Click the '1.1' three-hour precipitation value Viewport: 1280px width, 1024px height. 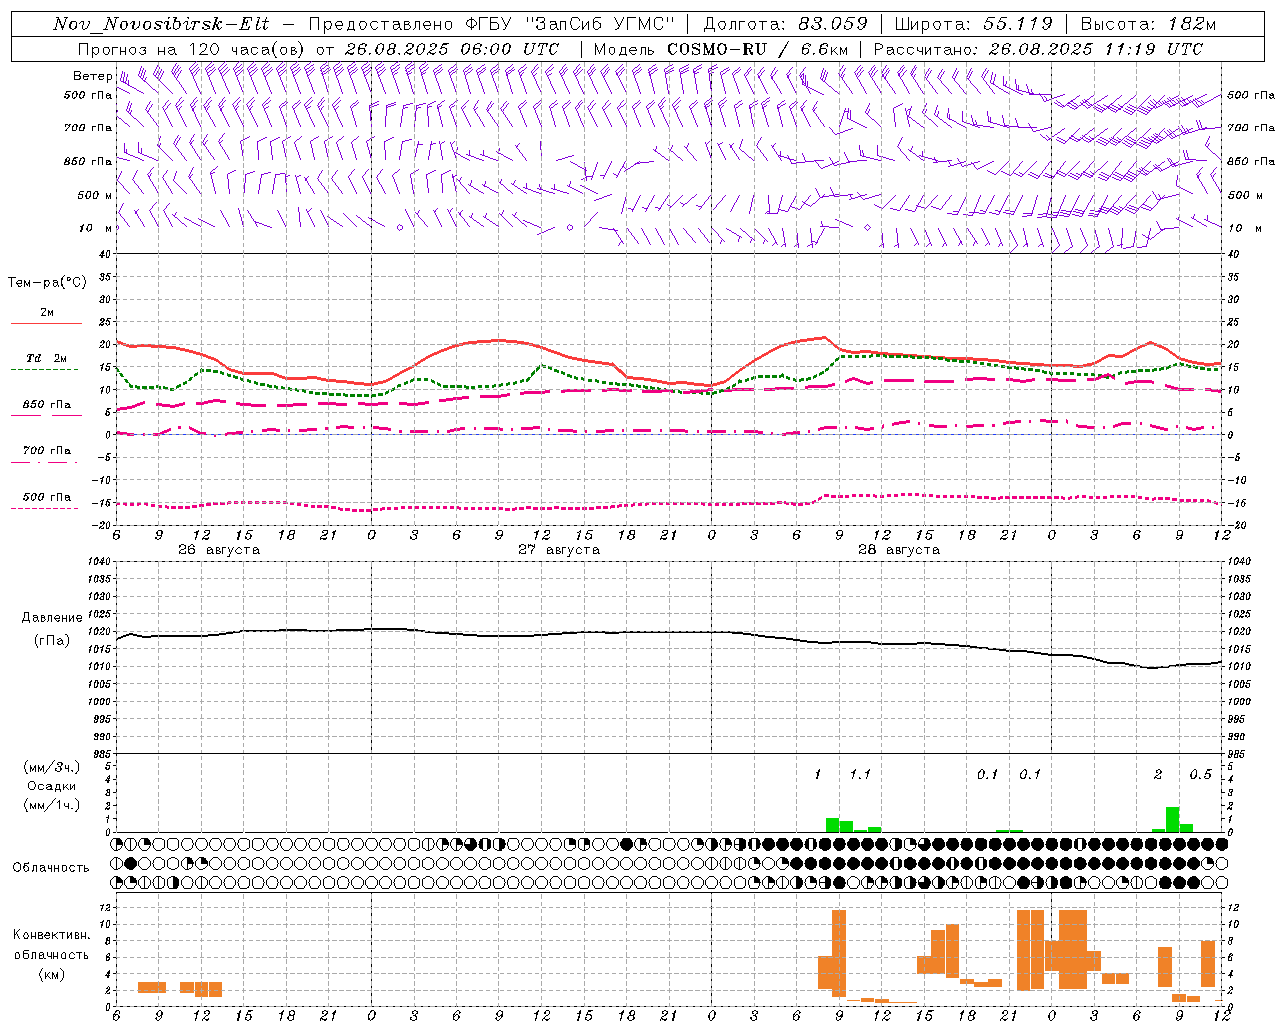[860, 775]
